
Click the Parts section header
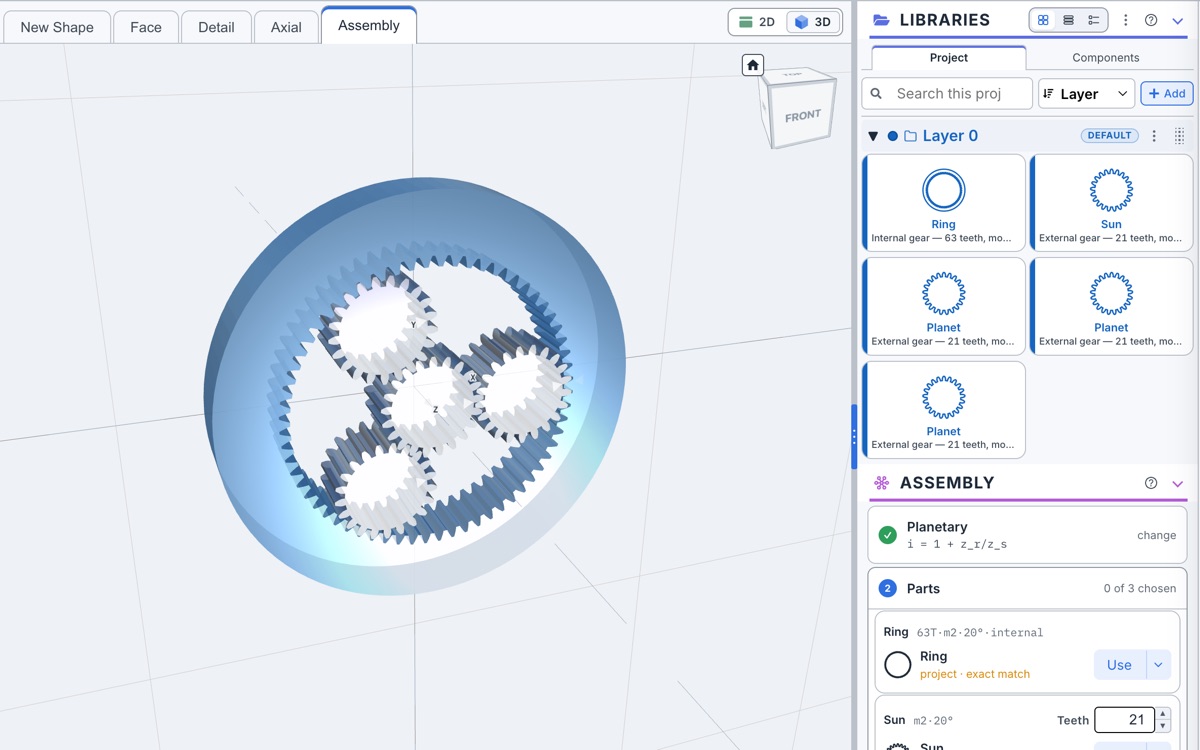tap(1027, 588)
